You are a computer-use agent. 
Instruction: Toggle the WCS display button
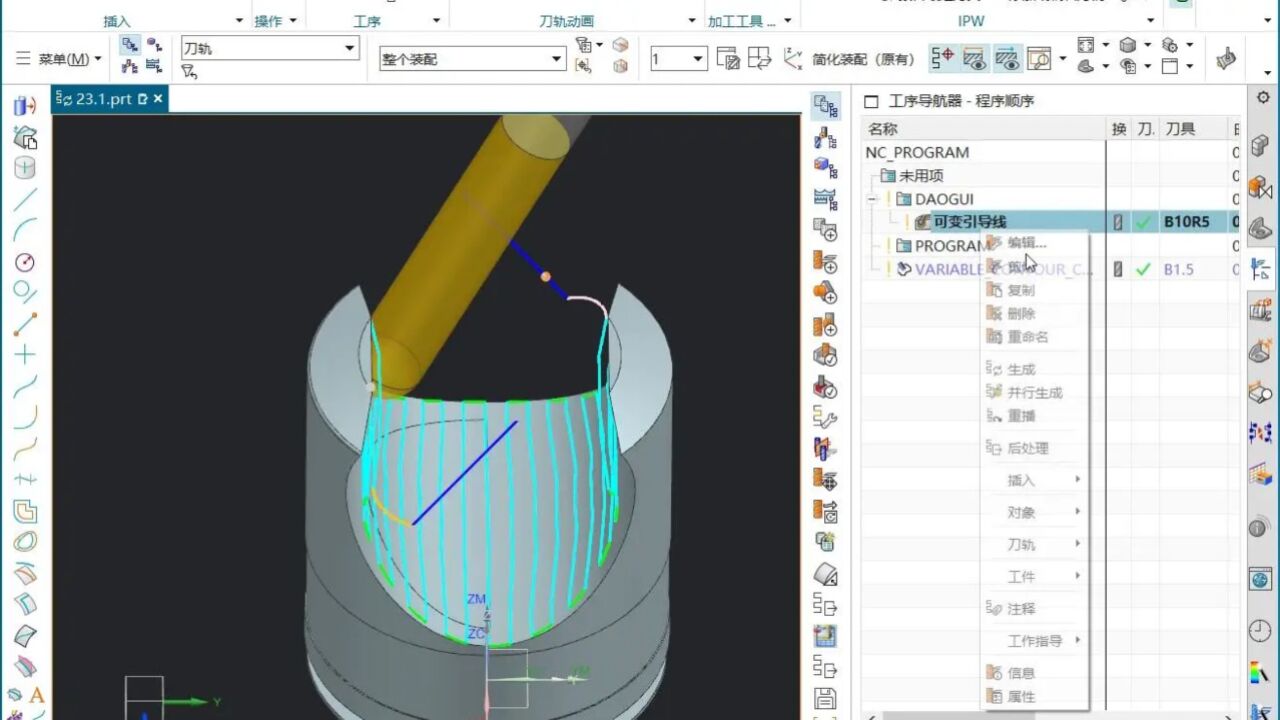click(793, 59)
